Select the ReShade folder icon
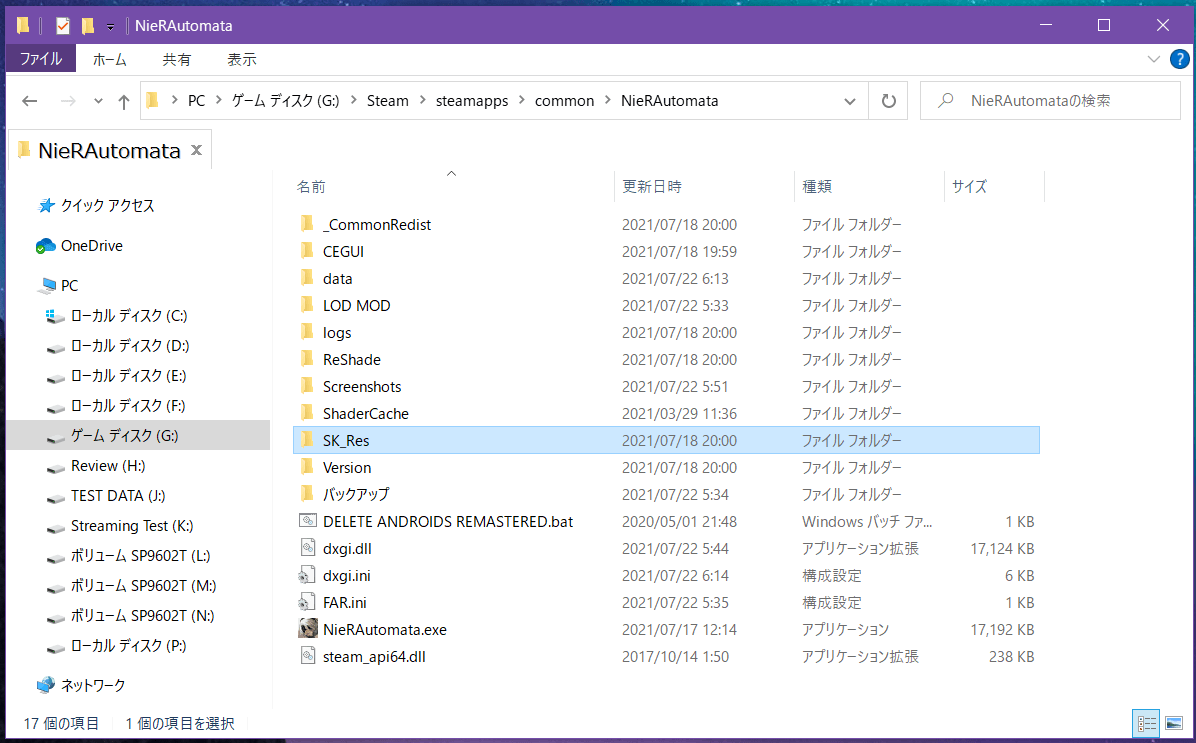 (307, 359)
